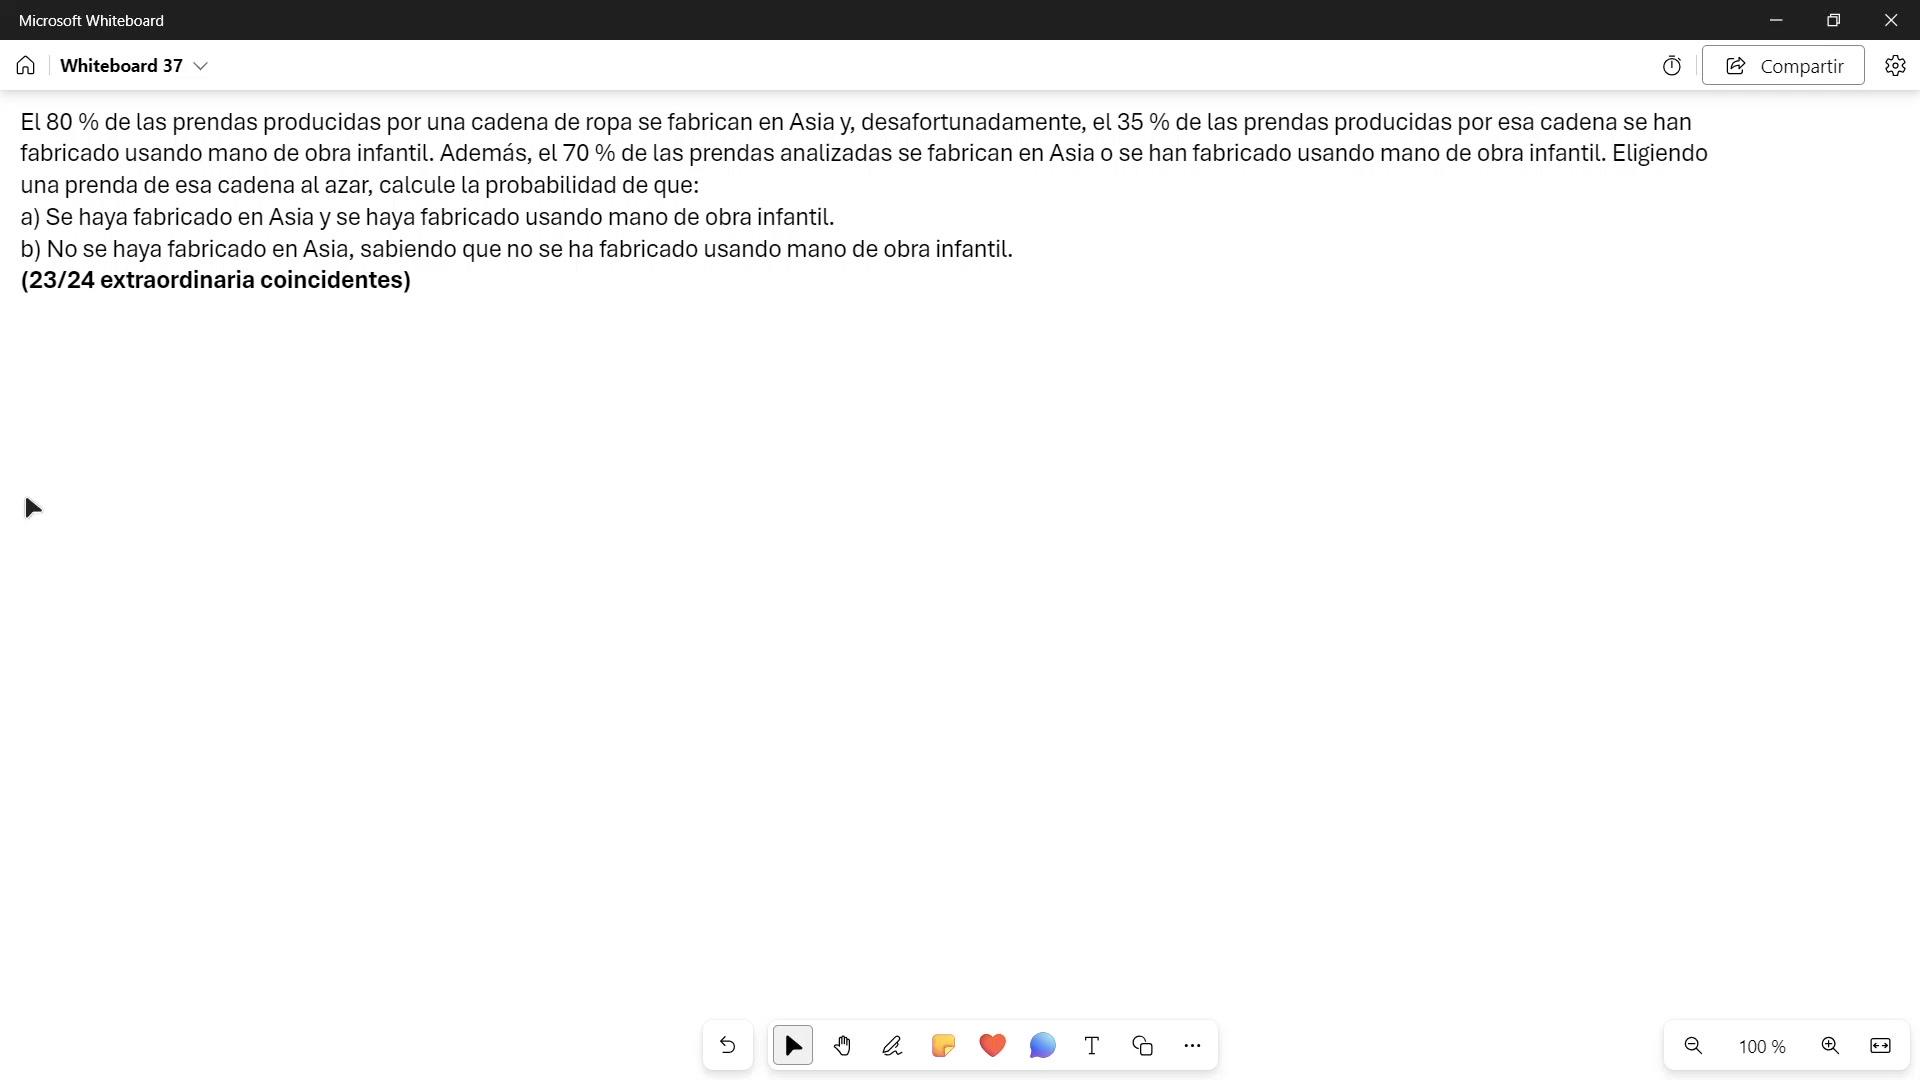
Task: Click the Undo arrow button
Action: click(727, 1046)
